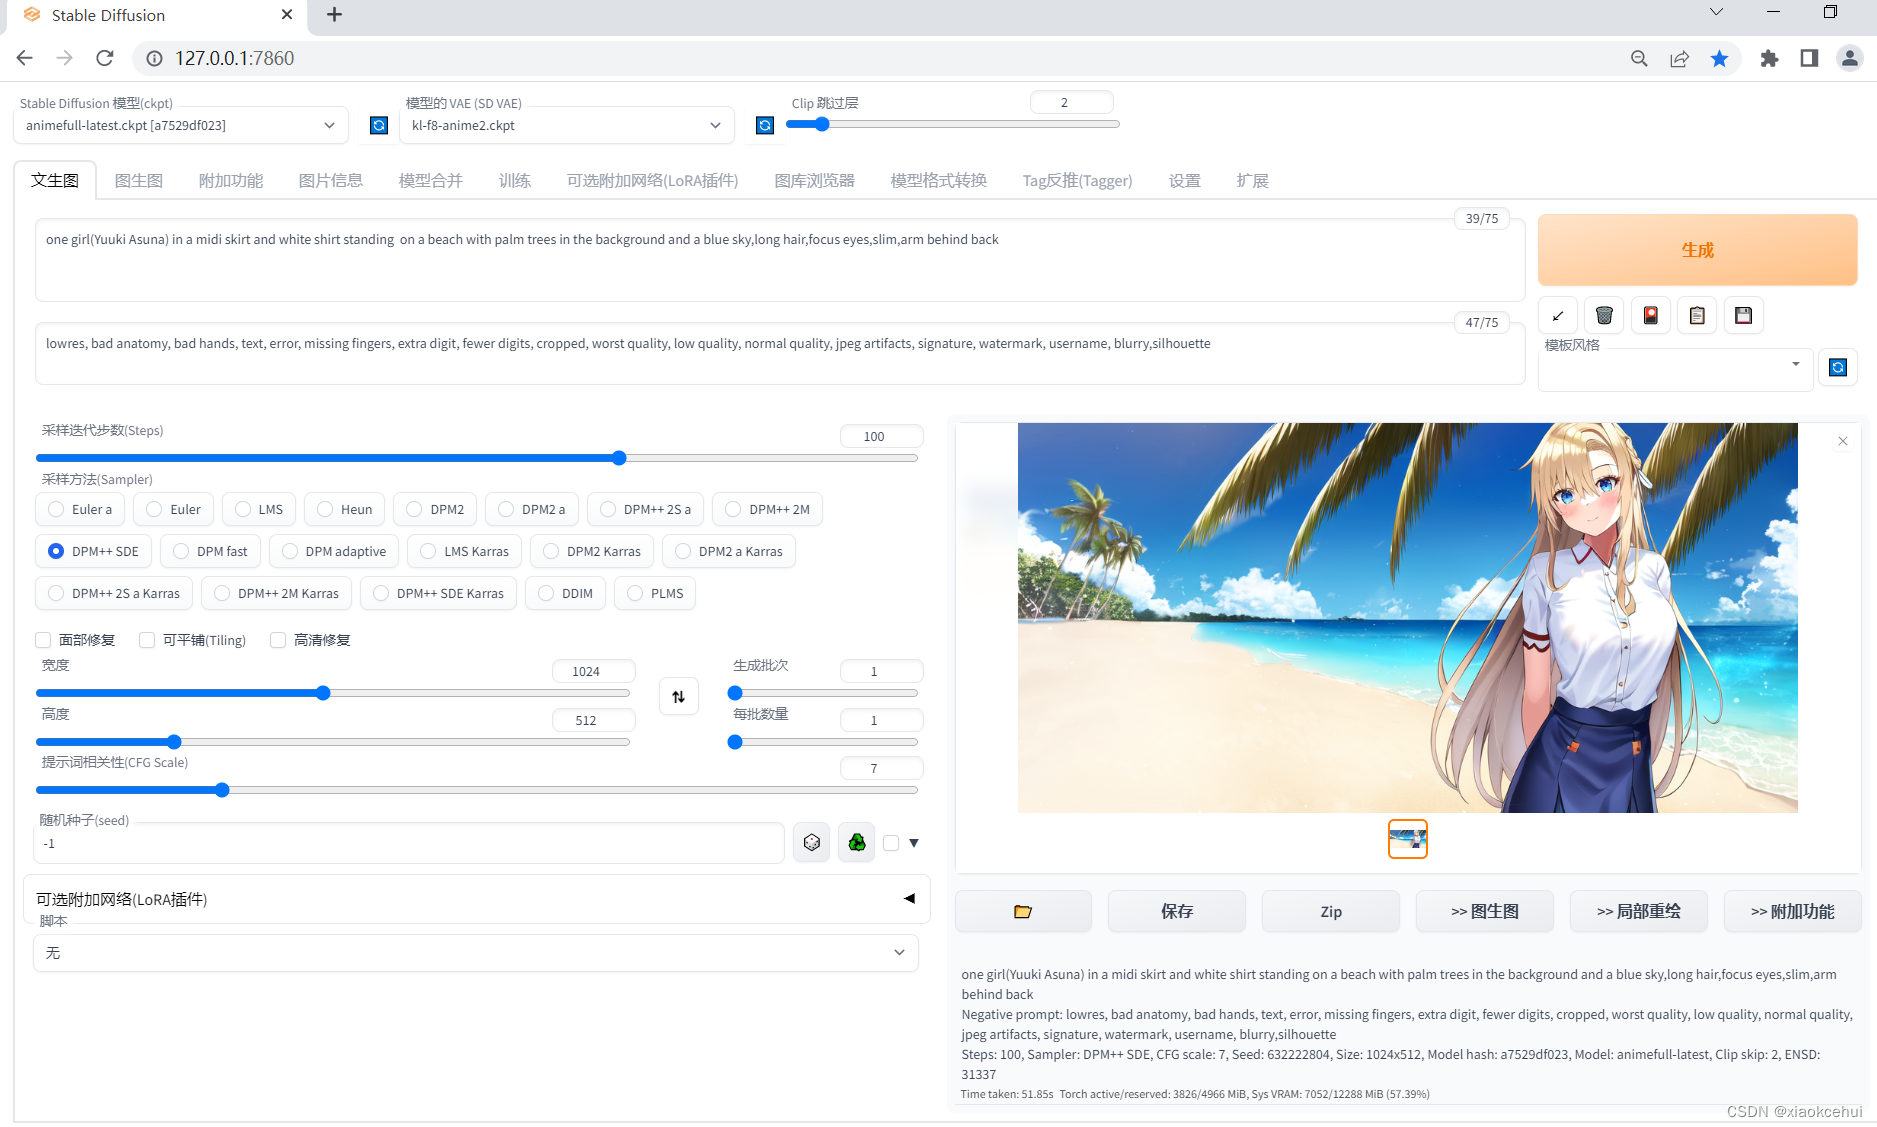Viewport: 1877px width, 1127px height.
Task: Adjust the sampling Steps slider
Action: pos(477,458)
